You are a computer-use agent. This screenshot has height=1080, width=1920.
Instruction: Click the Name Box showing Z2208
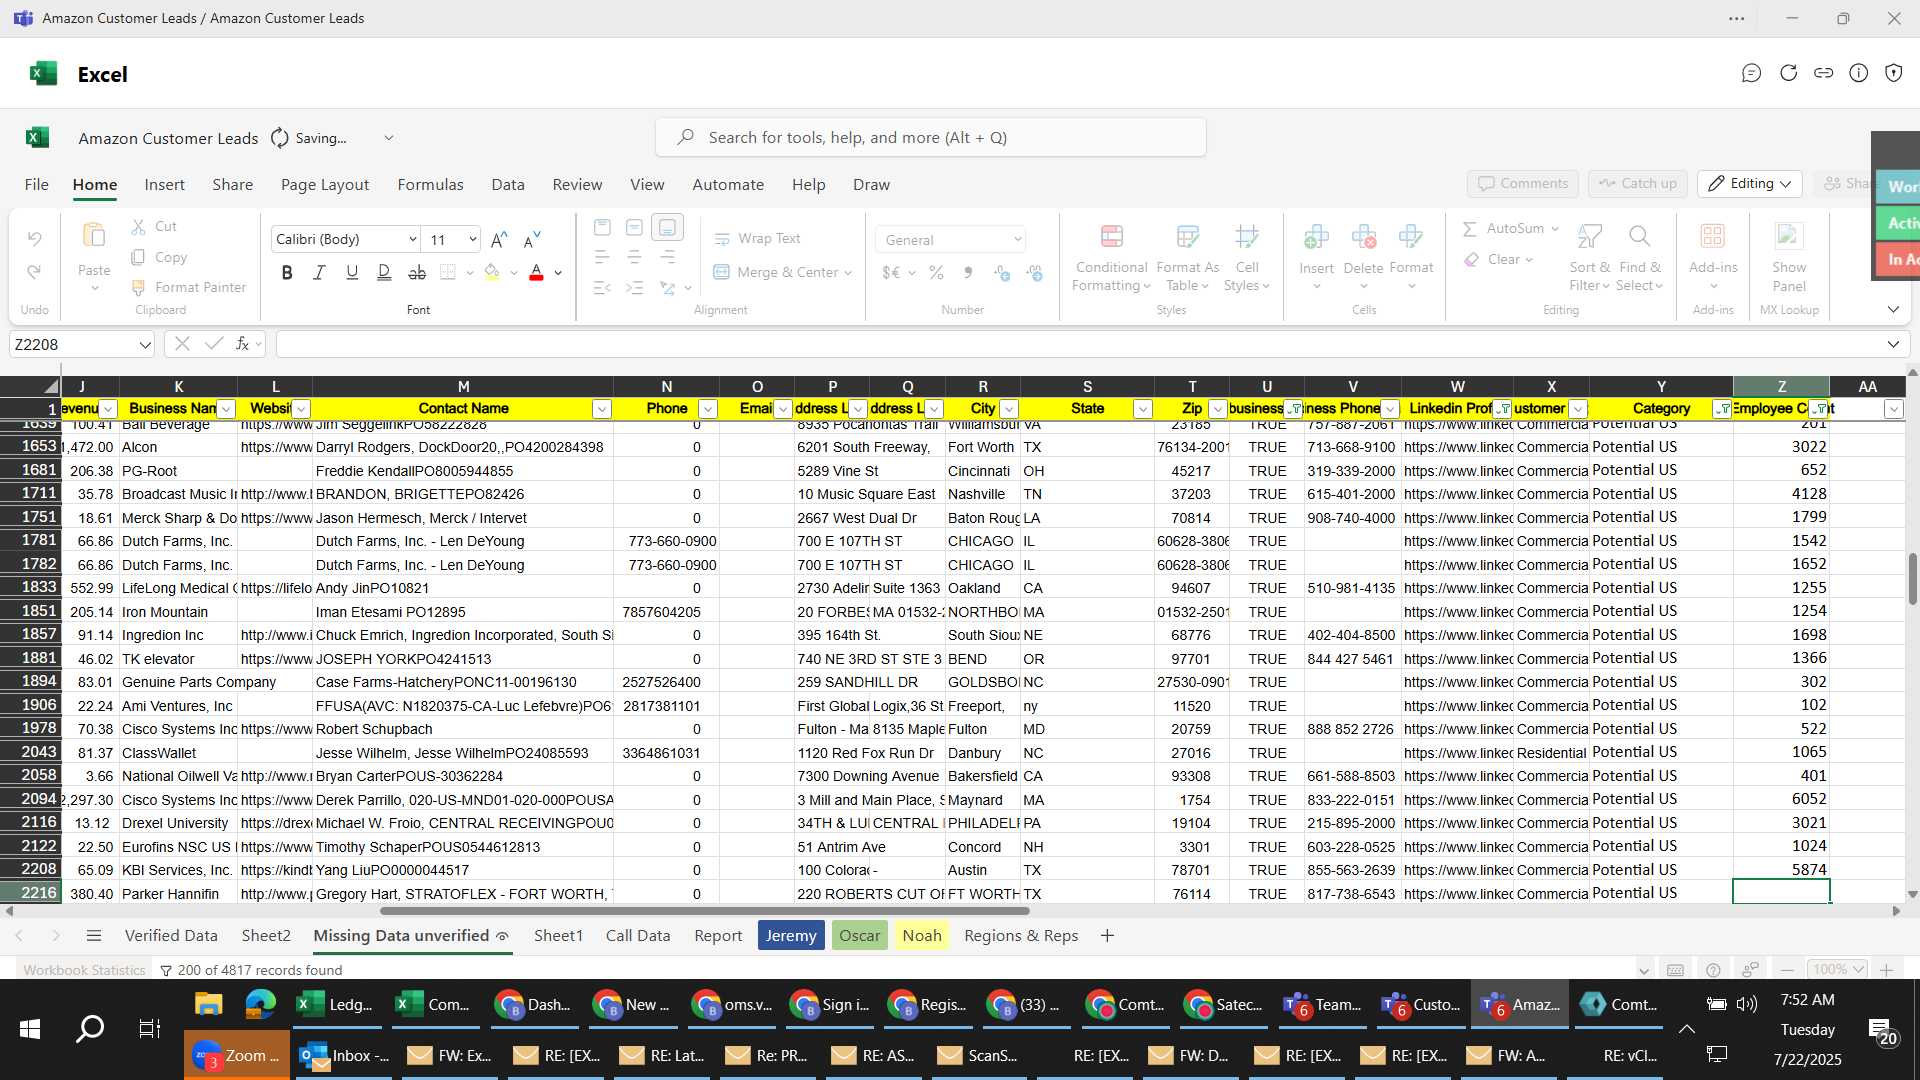point(82,344)
